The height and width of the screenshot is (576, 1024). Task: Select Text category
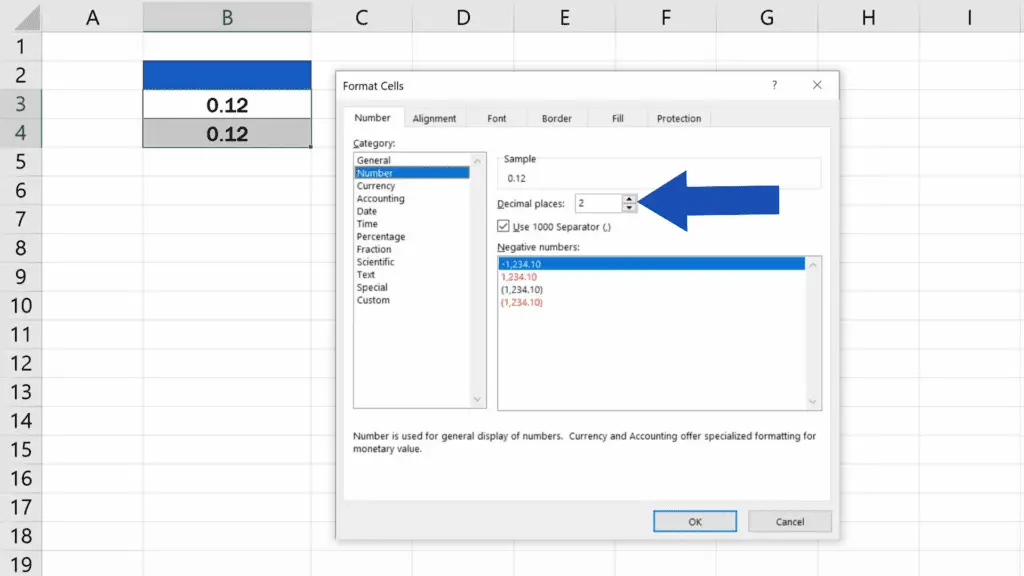(411, 274)
